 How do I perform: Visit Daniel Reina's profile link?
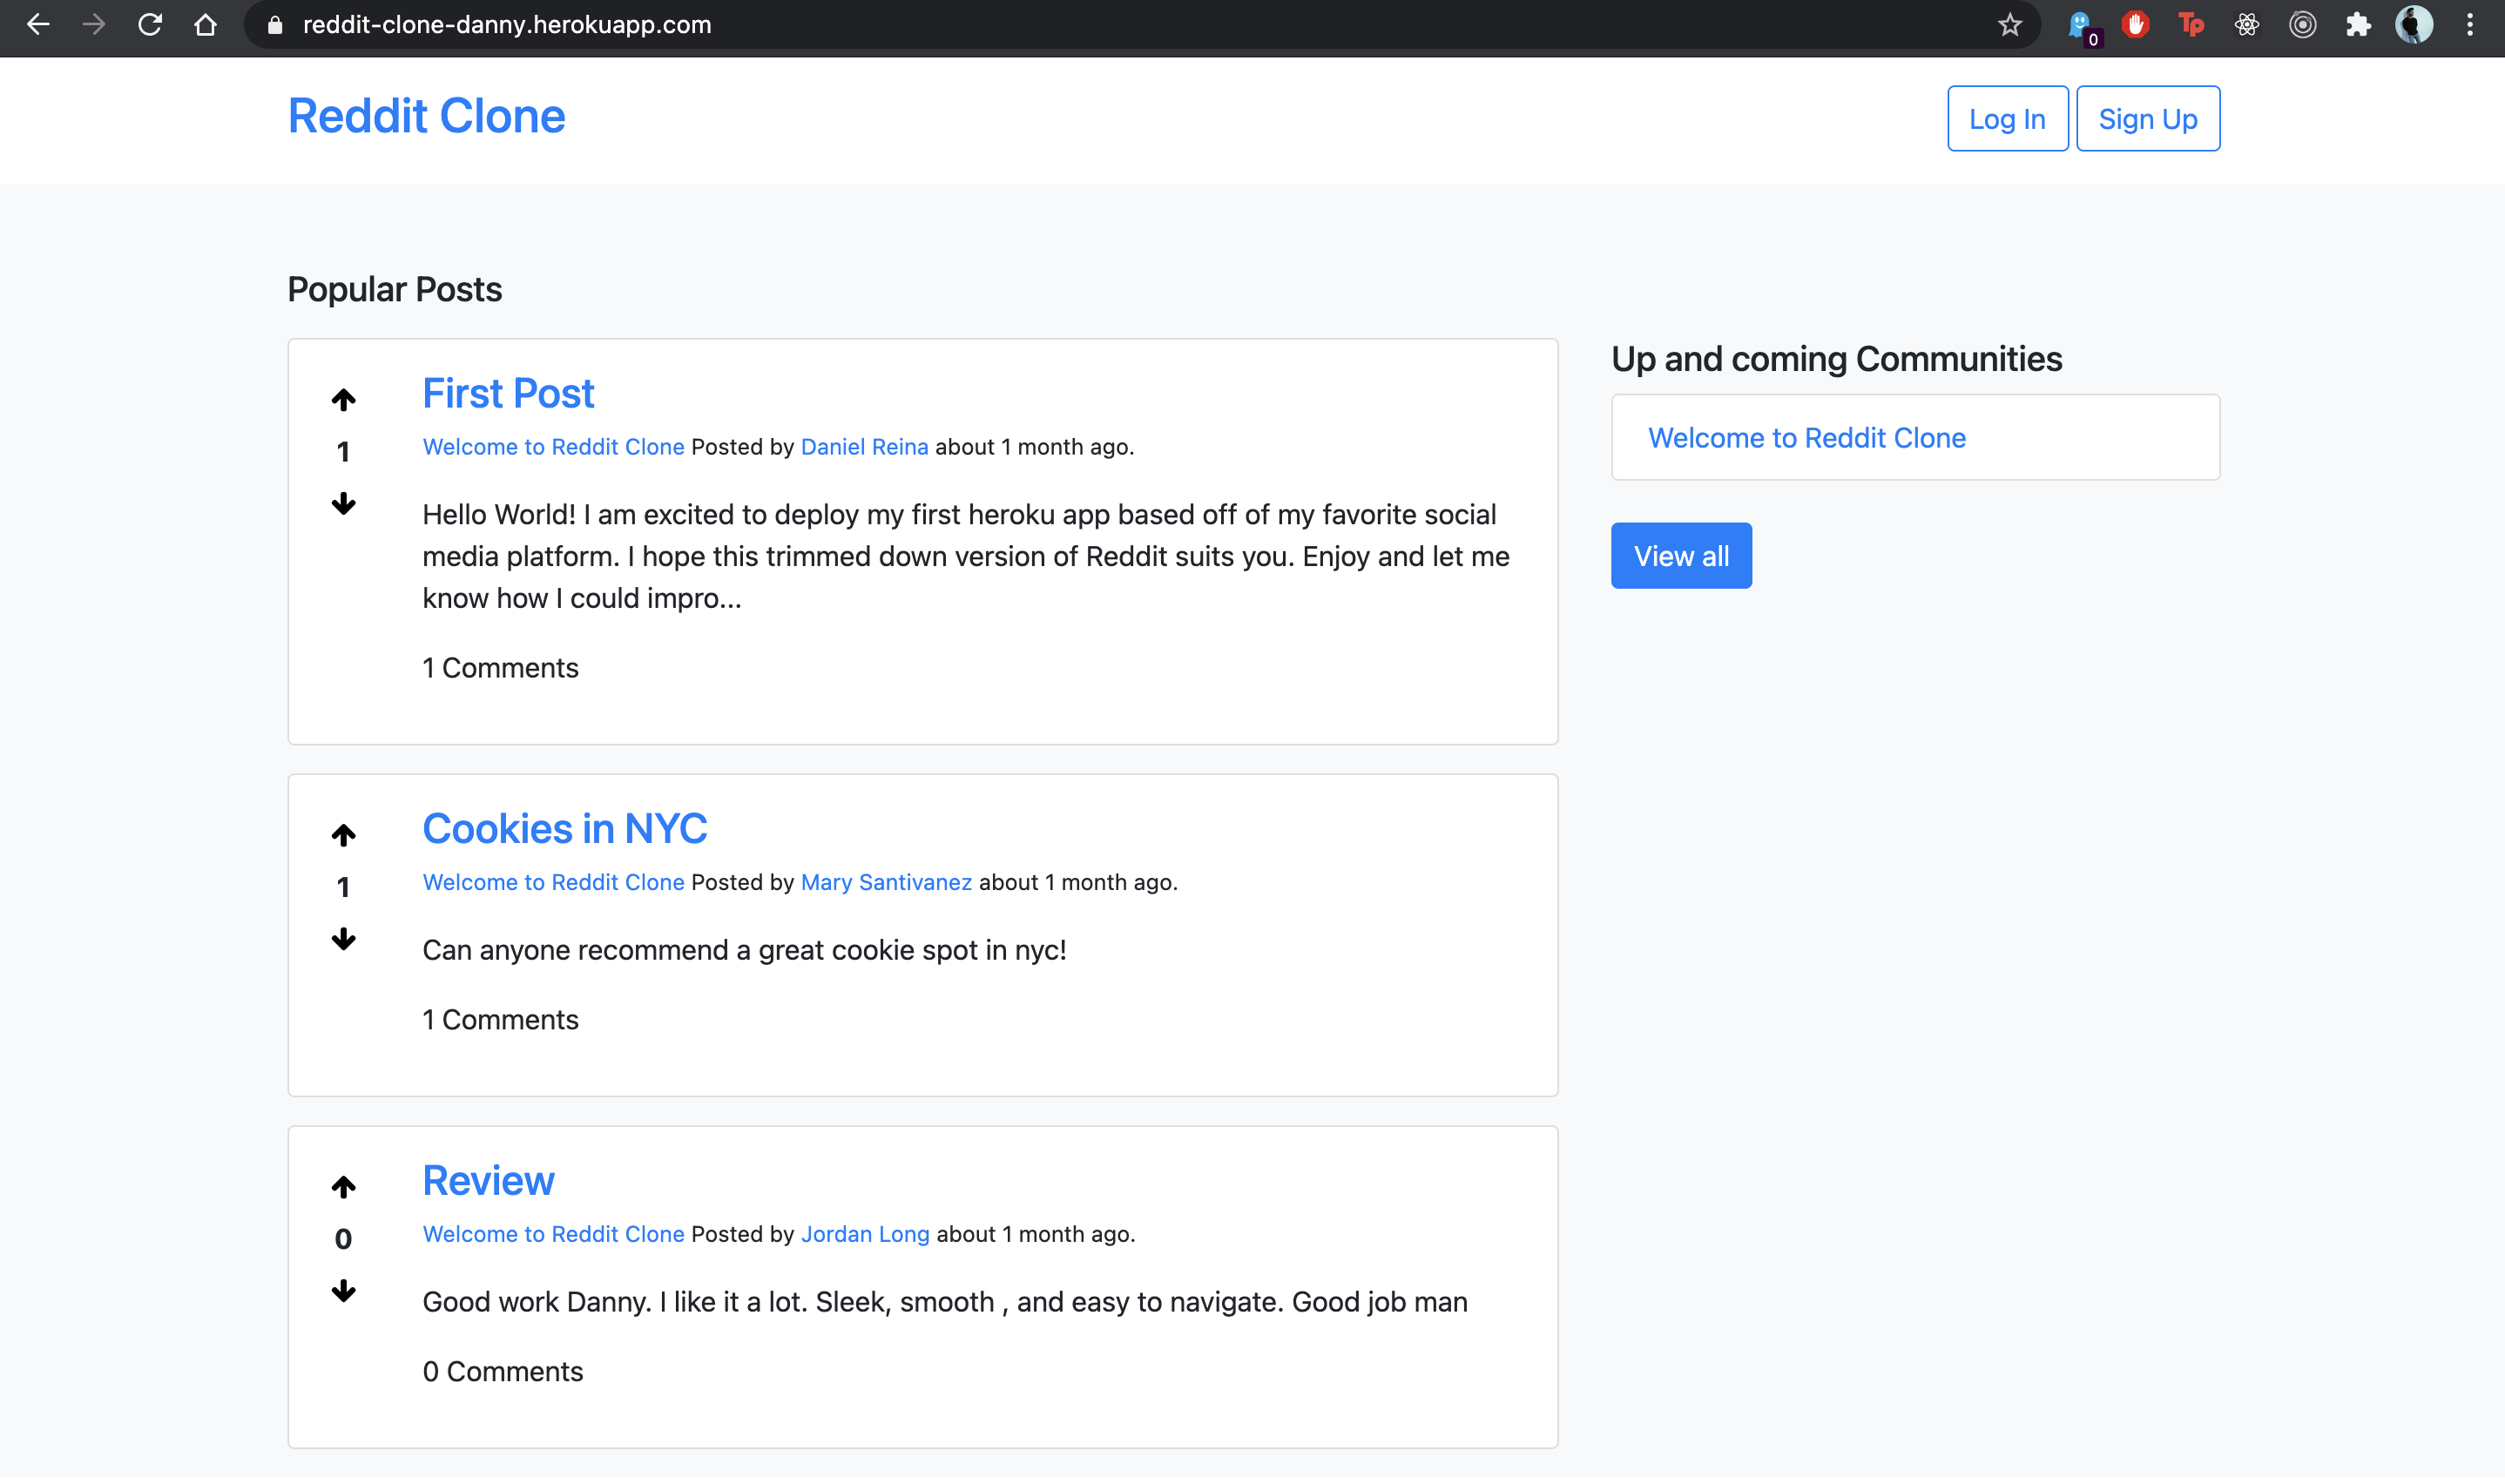pyautogui.click(x=864, y=447)
